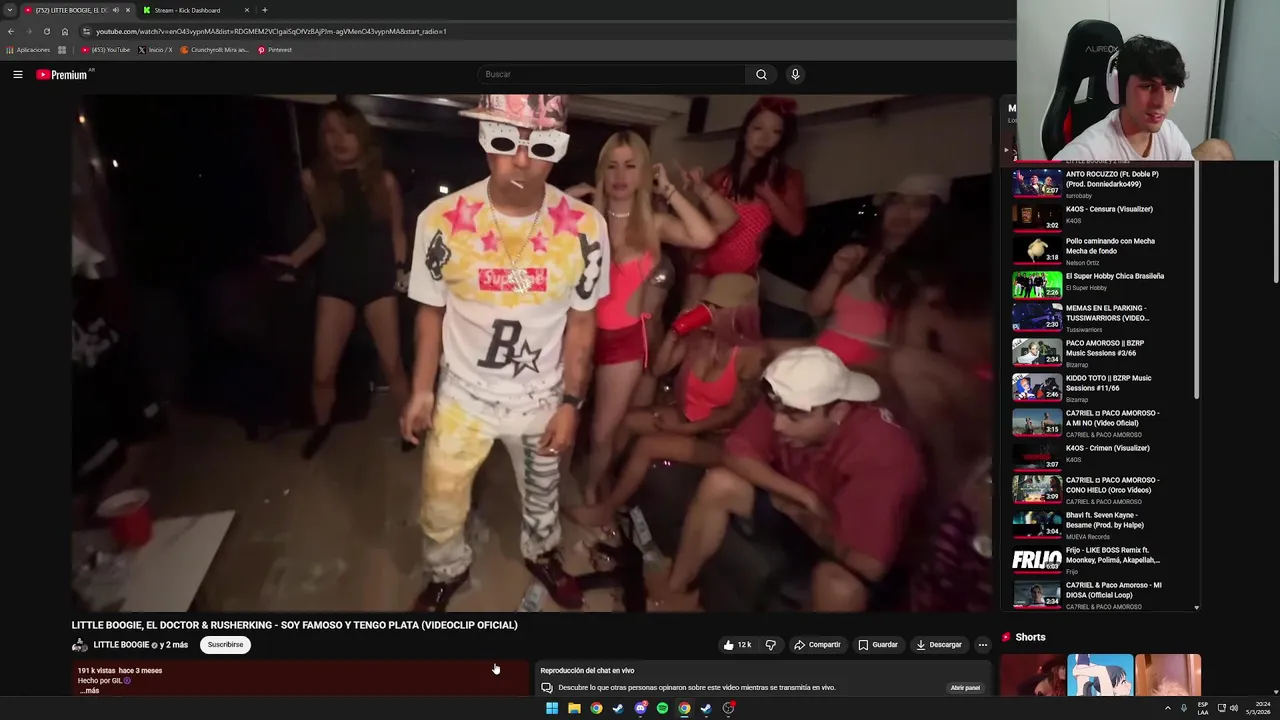Open LITTLE BOOGIE channel name link

coord(121,645)
